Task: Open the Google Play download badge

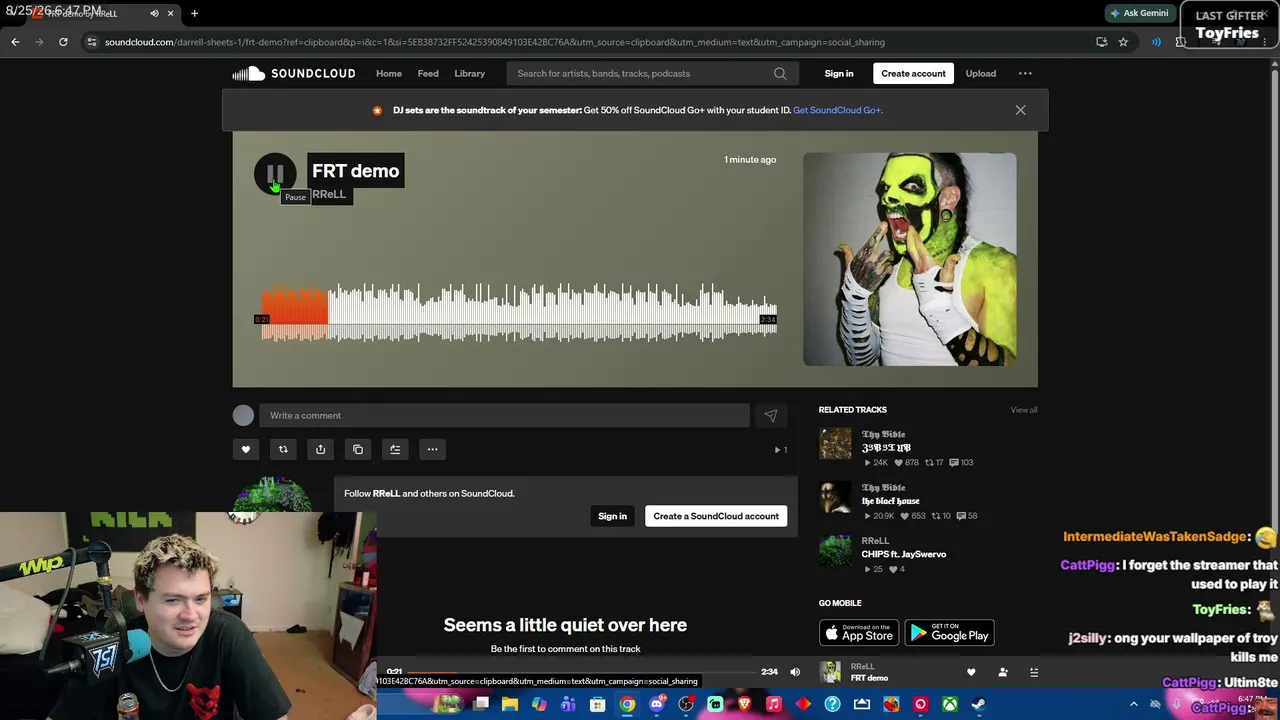Action: (x=949, y=633)
